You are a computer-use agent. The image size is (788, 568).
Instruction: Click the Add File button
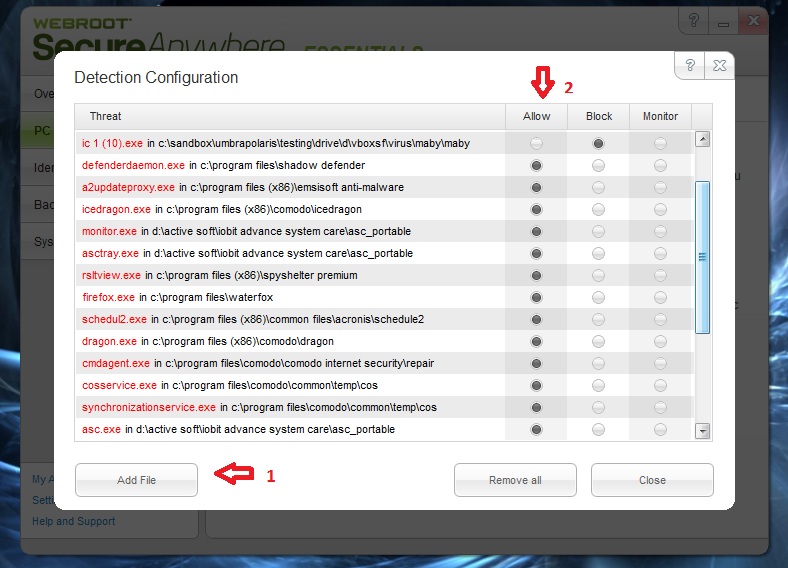(x=136, y=480)
